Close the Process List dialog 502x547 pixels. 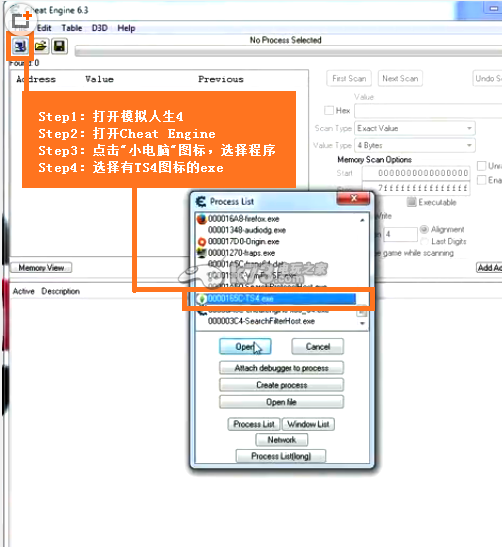(x=353, y=198)
